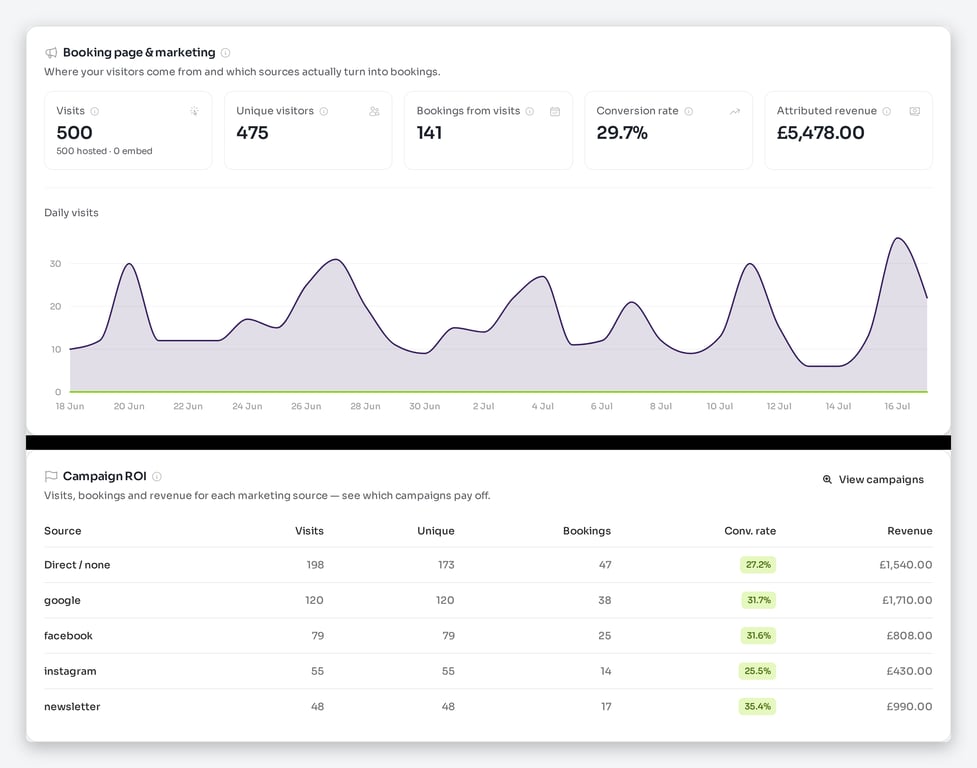Click the £1,540.00 revenue cell

(905, 565)
